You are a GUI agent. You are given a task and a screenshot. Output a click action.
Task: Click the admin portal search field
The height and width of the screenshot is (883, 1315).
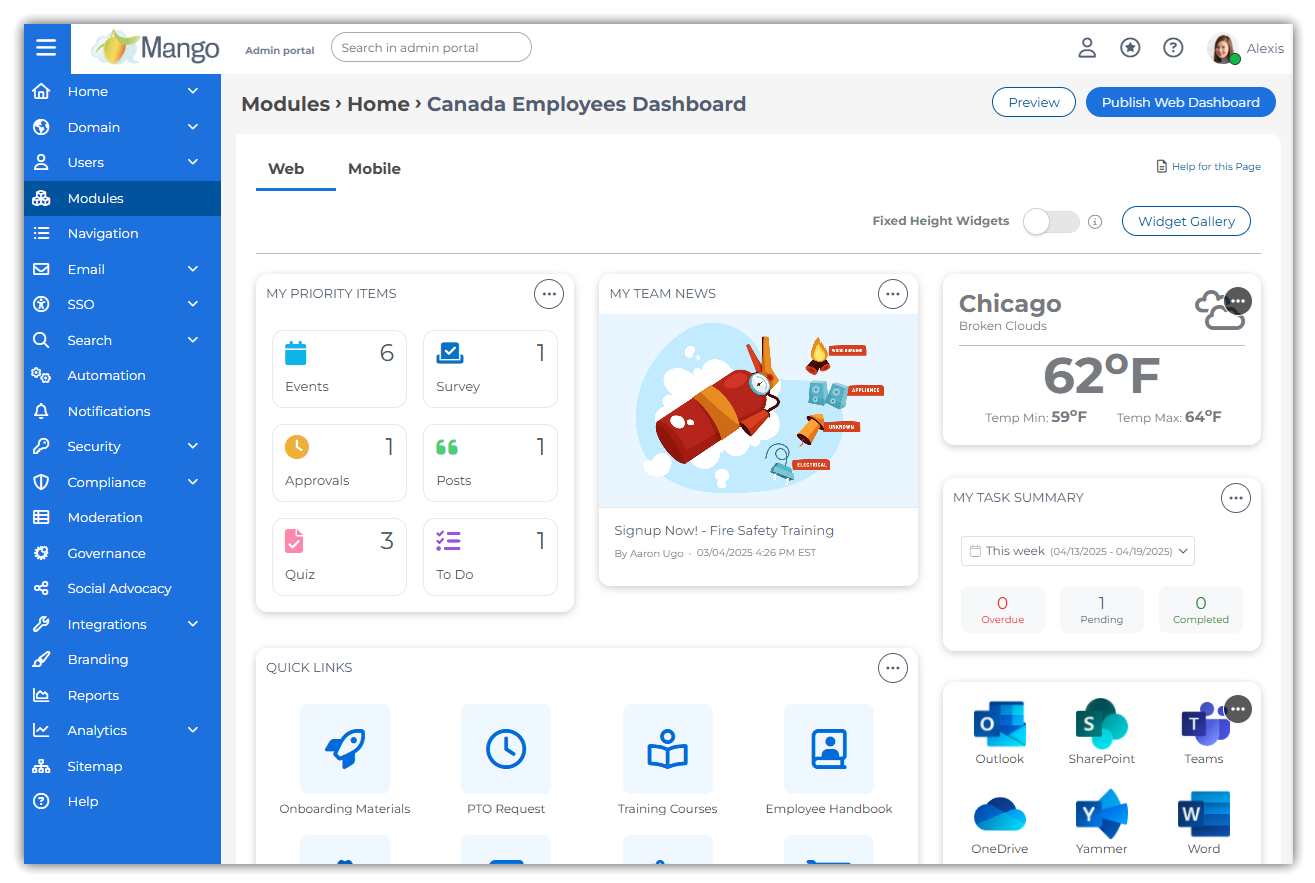(x=430, y=47)
